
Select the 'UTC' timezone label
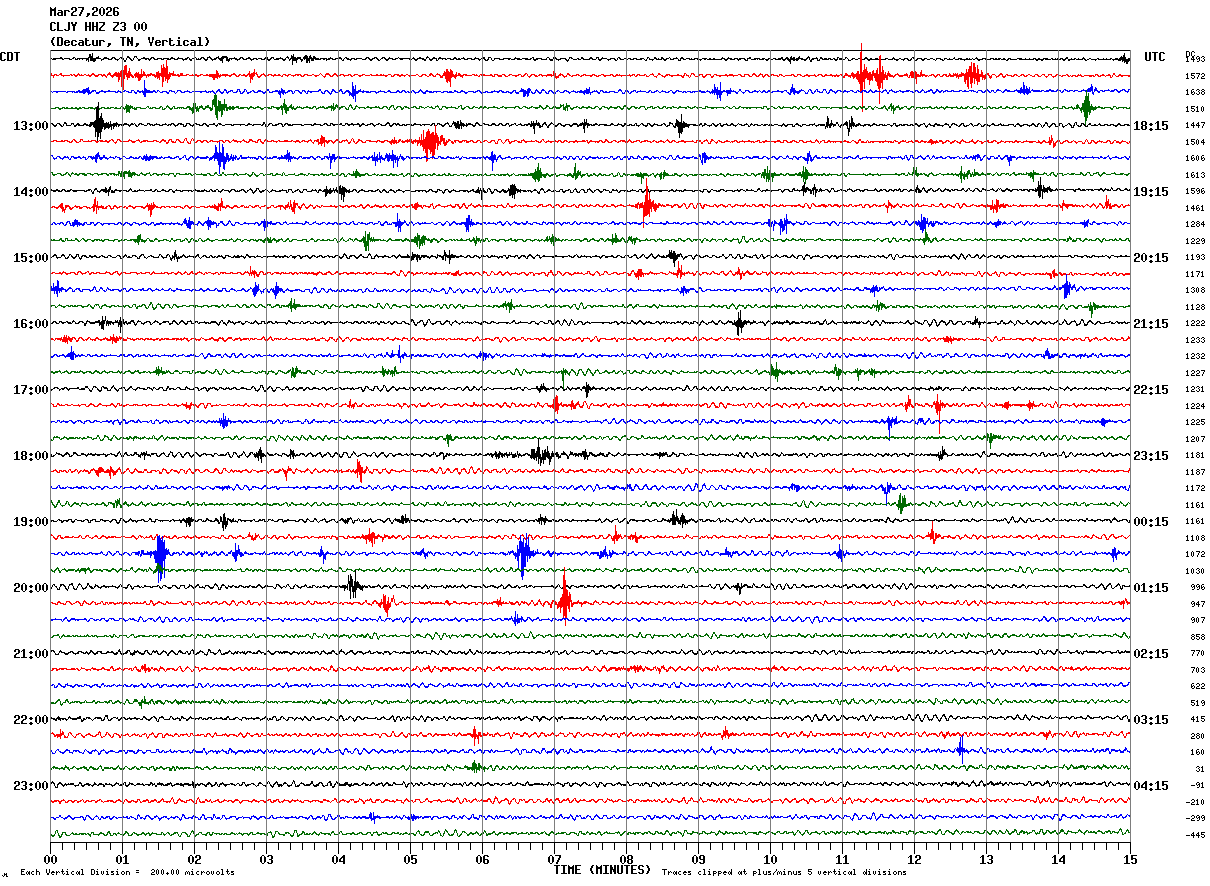(1155, 57)
